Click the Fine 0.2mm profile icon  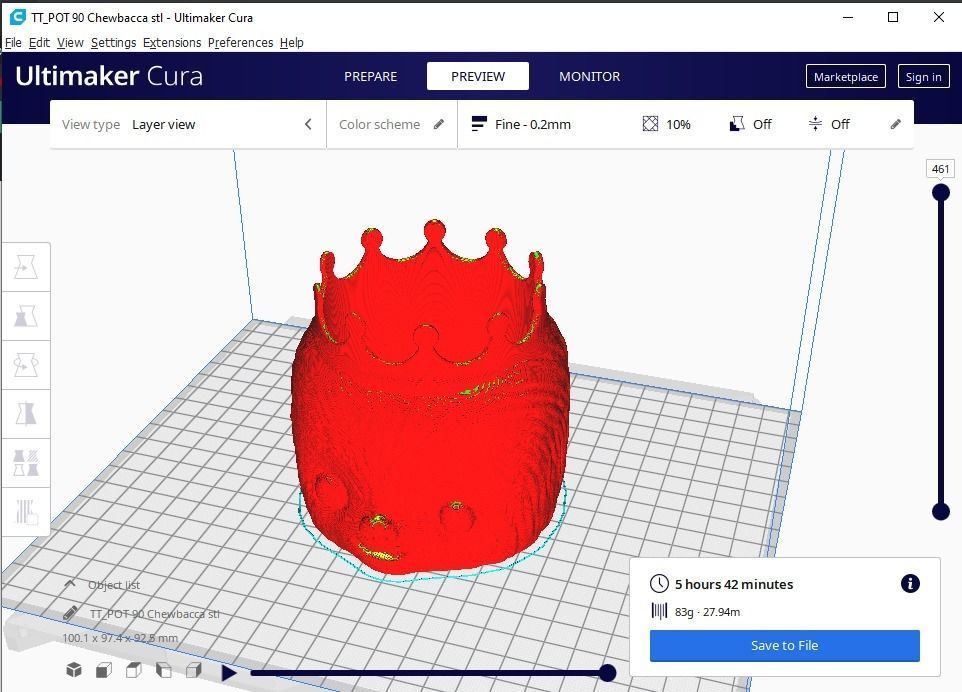(x=479, y=124)
